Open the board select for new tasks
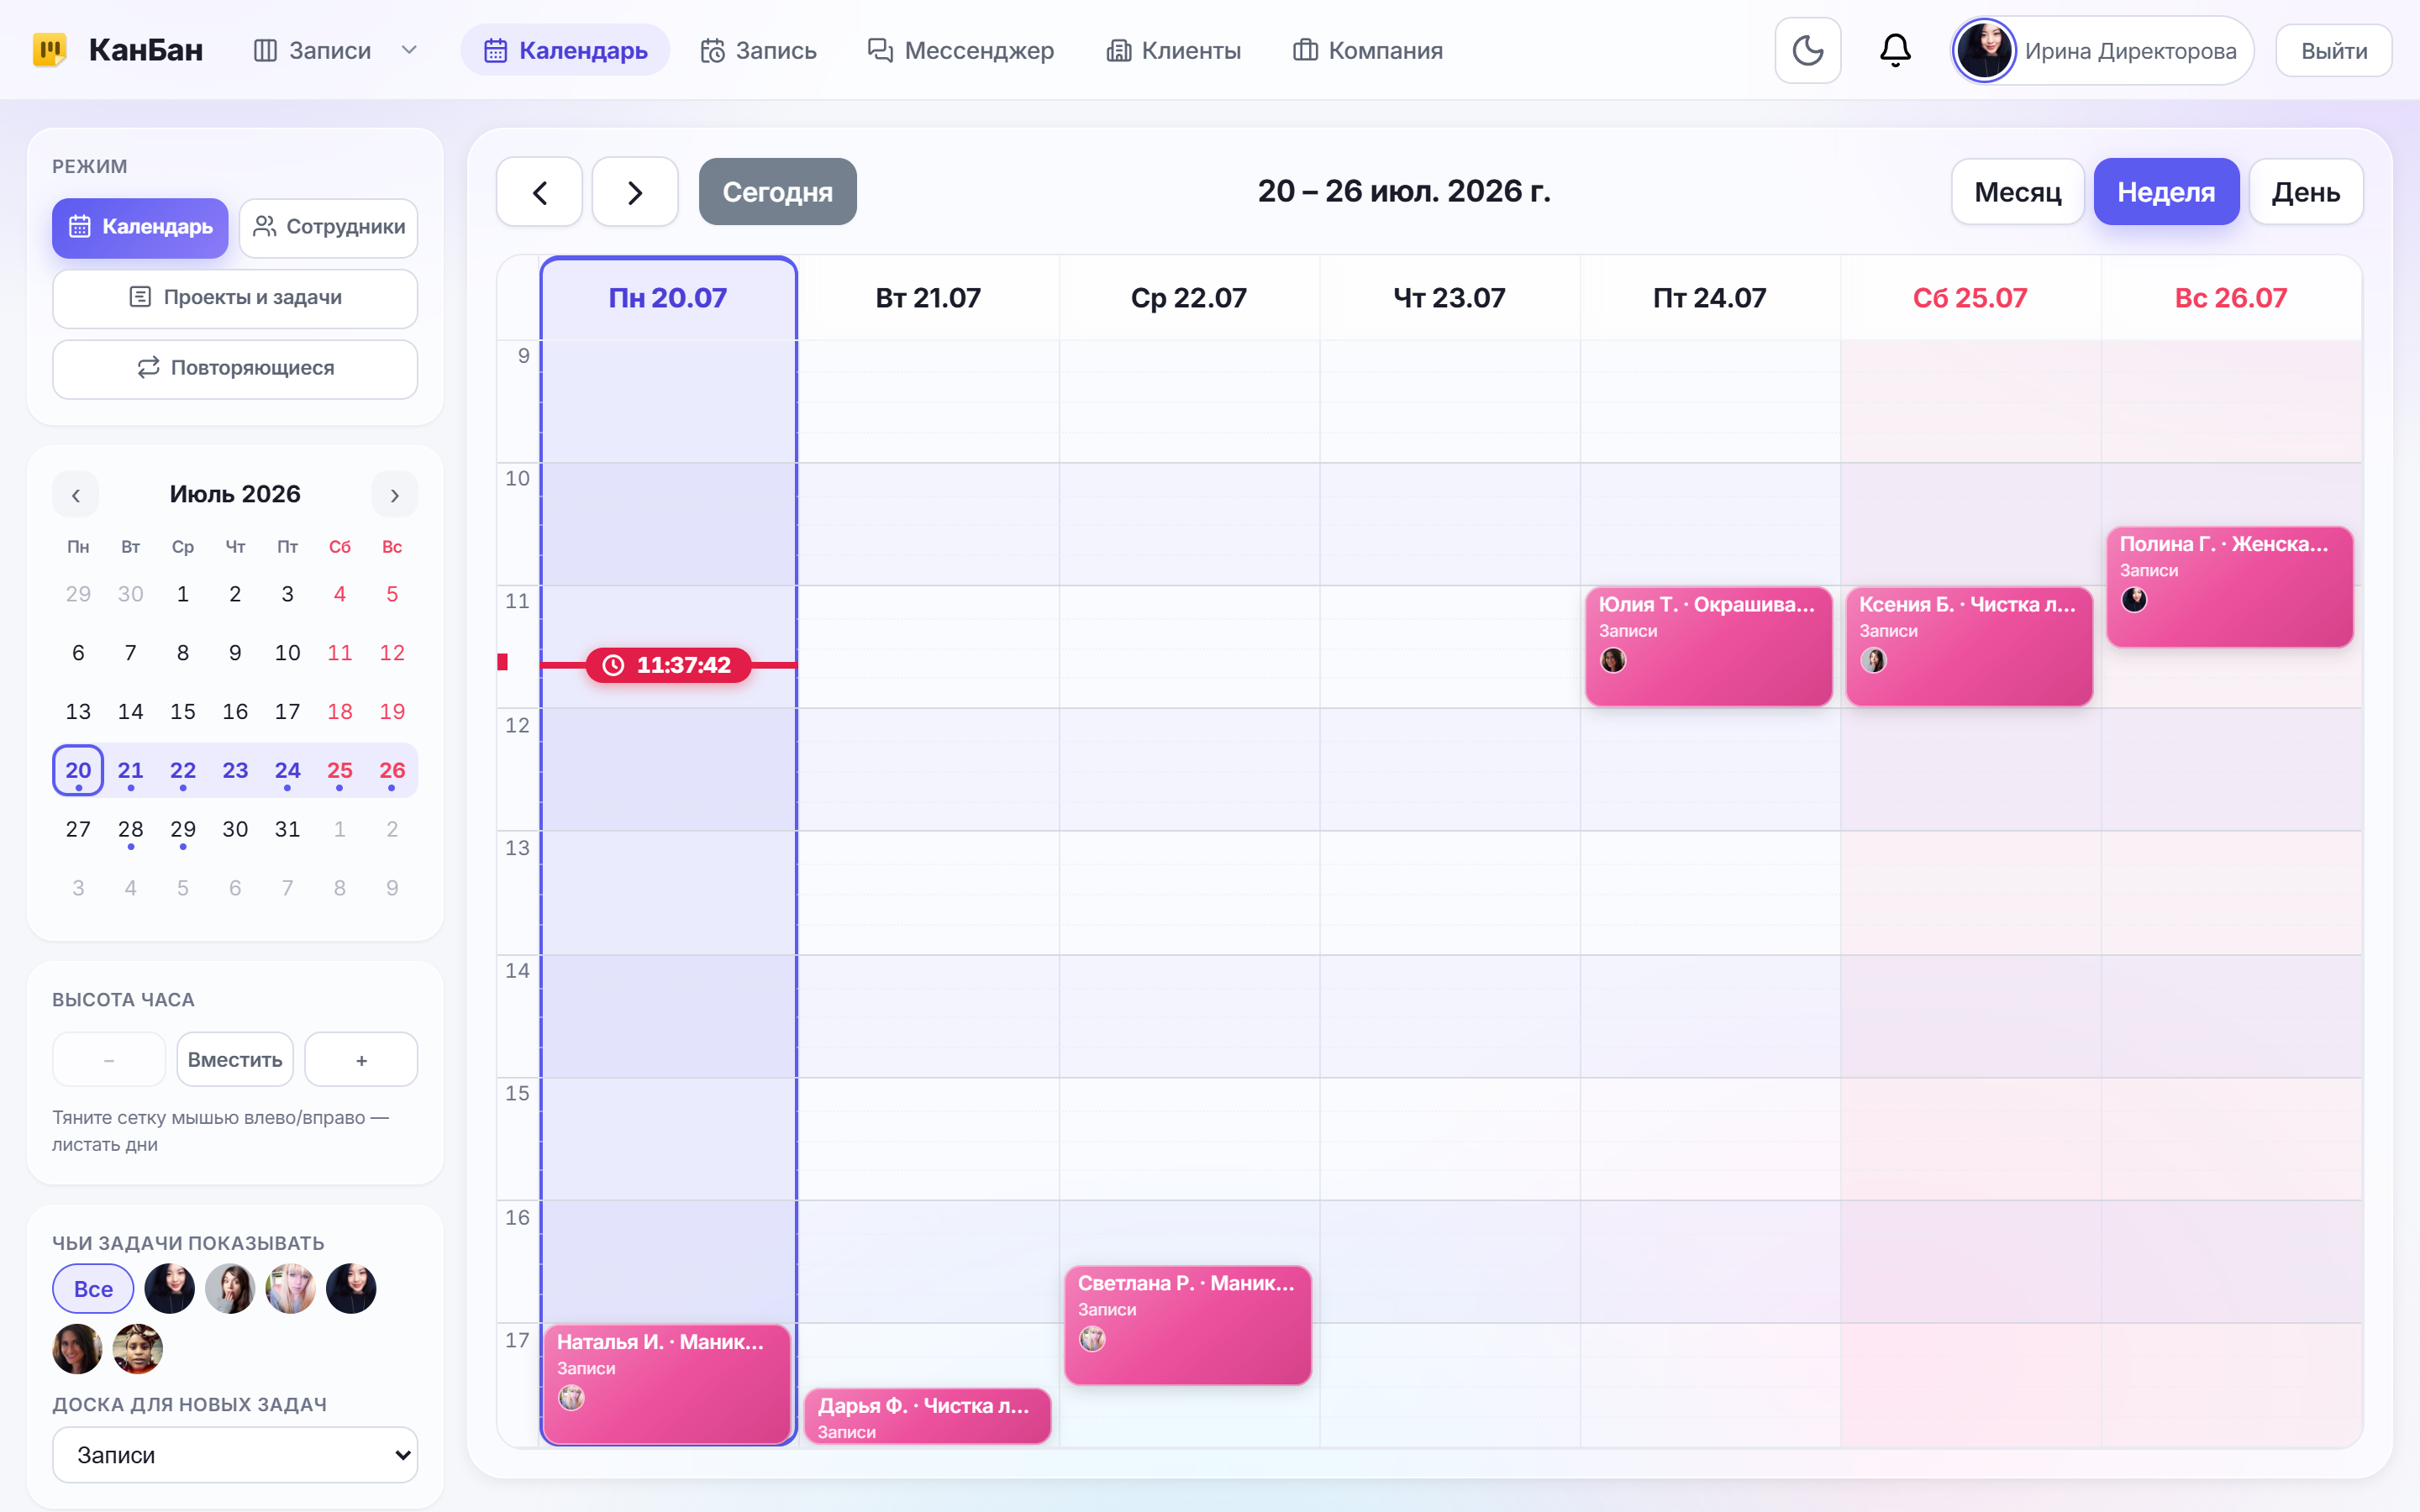Image resolution: width=2420 pixels, height=1512 pixels. click(235, 1454)
